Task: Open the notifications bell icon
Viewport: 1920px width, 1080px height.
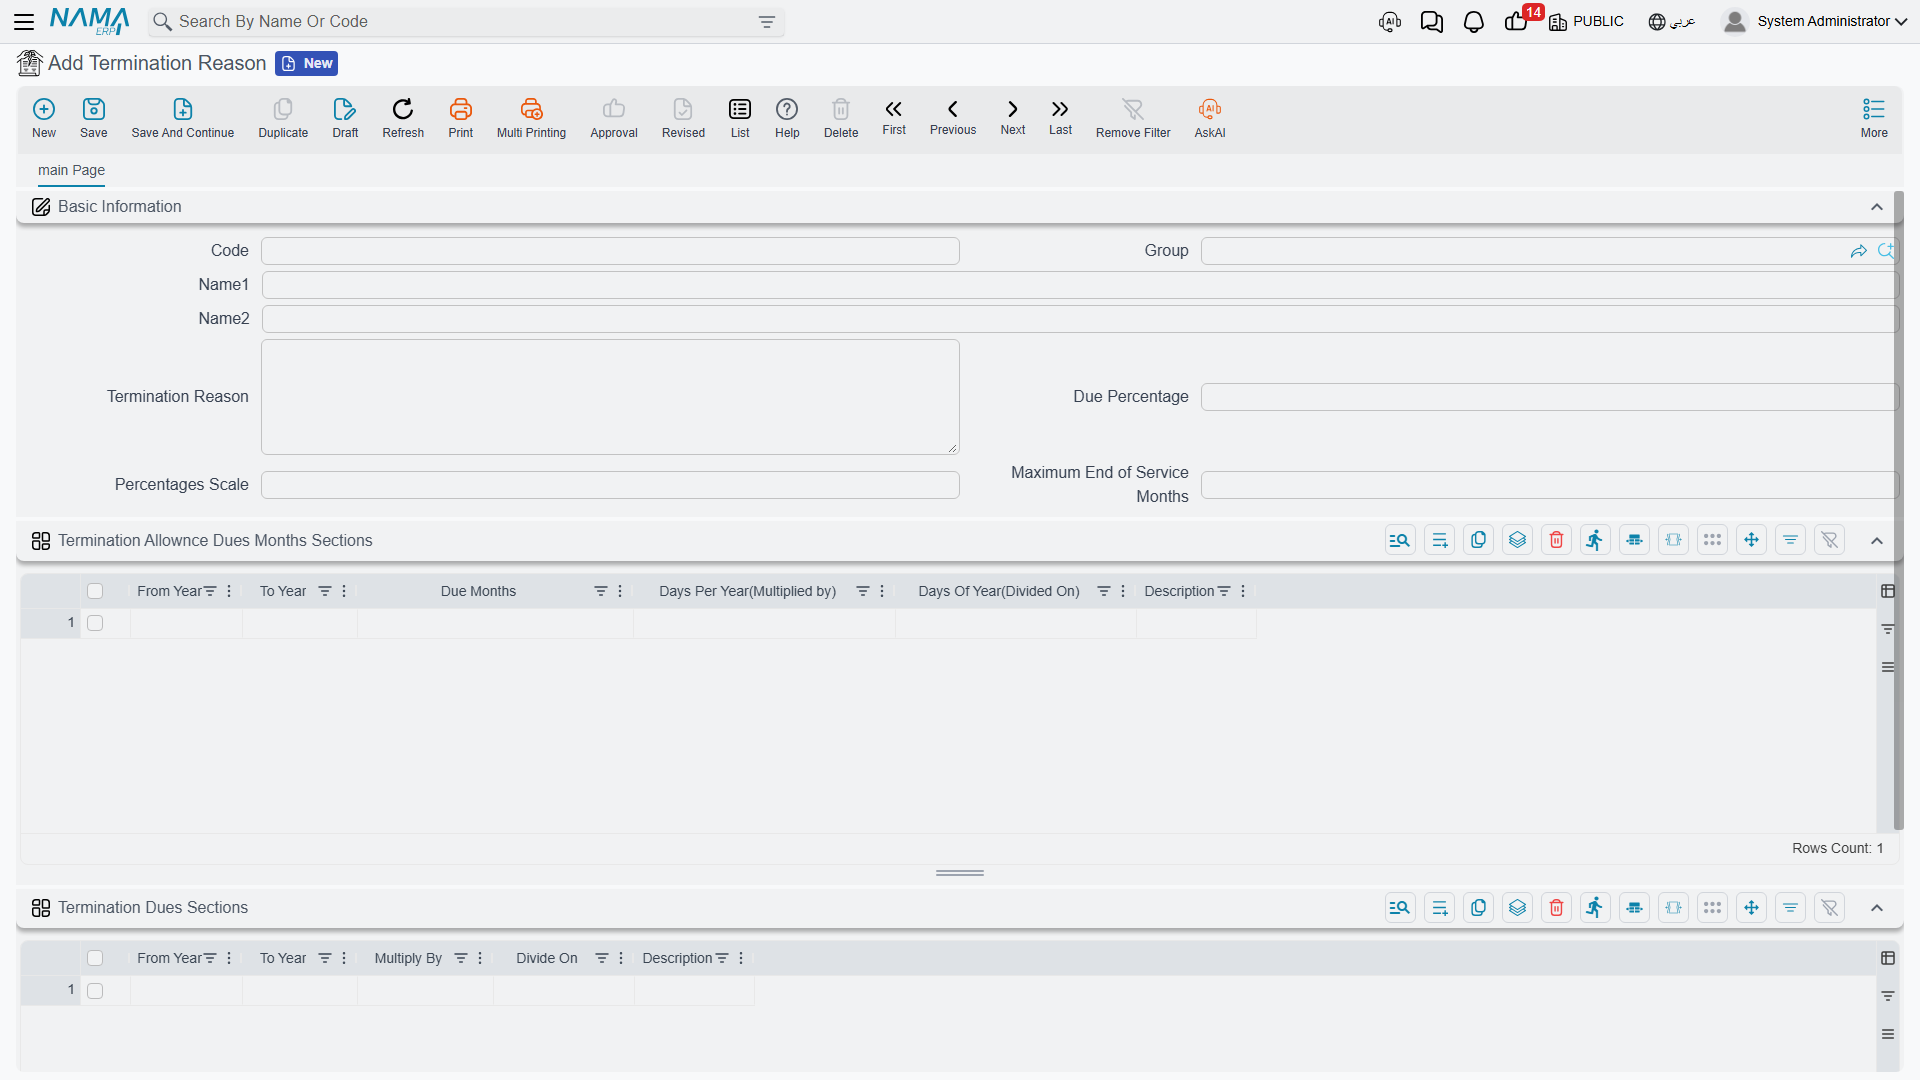Action: (x=1473, y=22)
